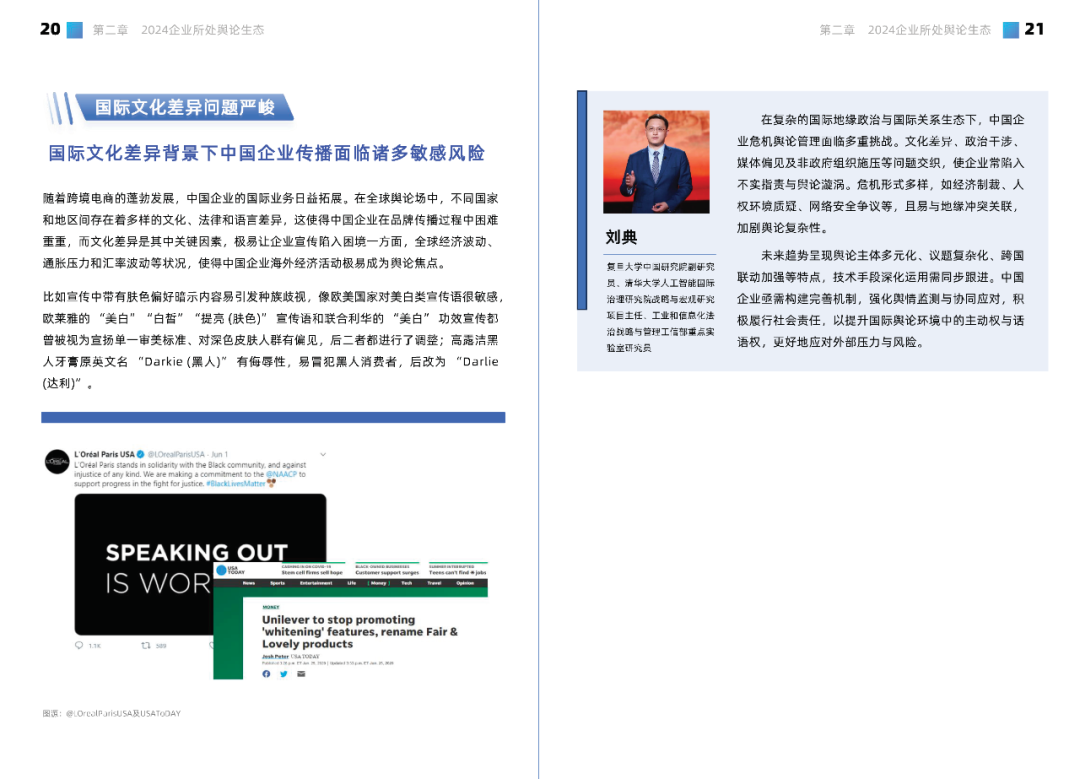
Task: Click the @NAACP mention link
Action: coord(281,475)
